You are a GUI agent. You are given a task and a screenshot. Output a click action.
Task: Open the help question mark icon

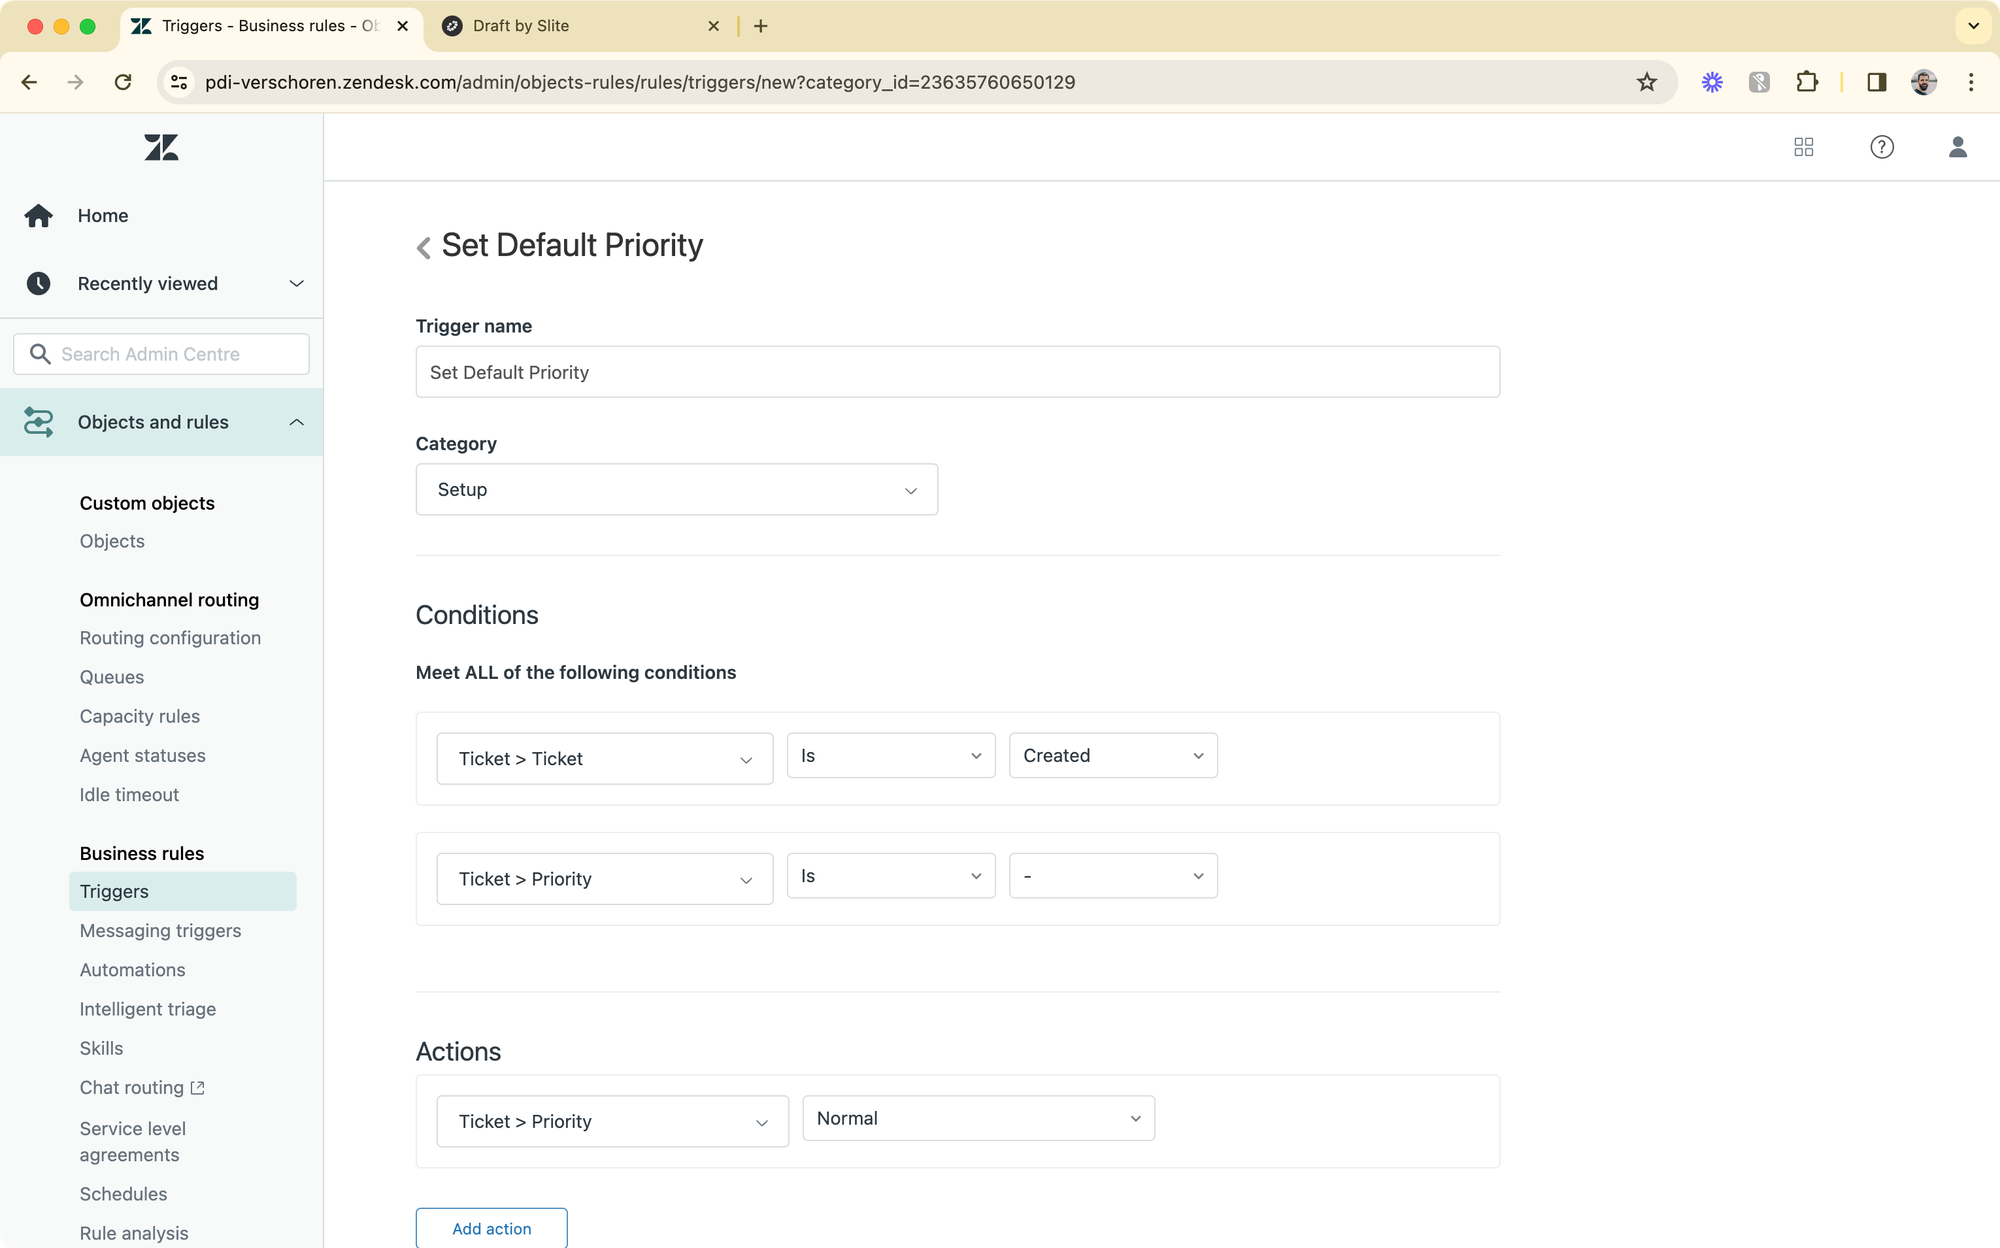pos(1881,147)
